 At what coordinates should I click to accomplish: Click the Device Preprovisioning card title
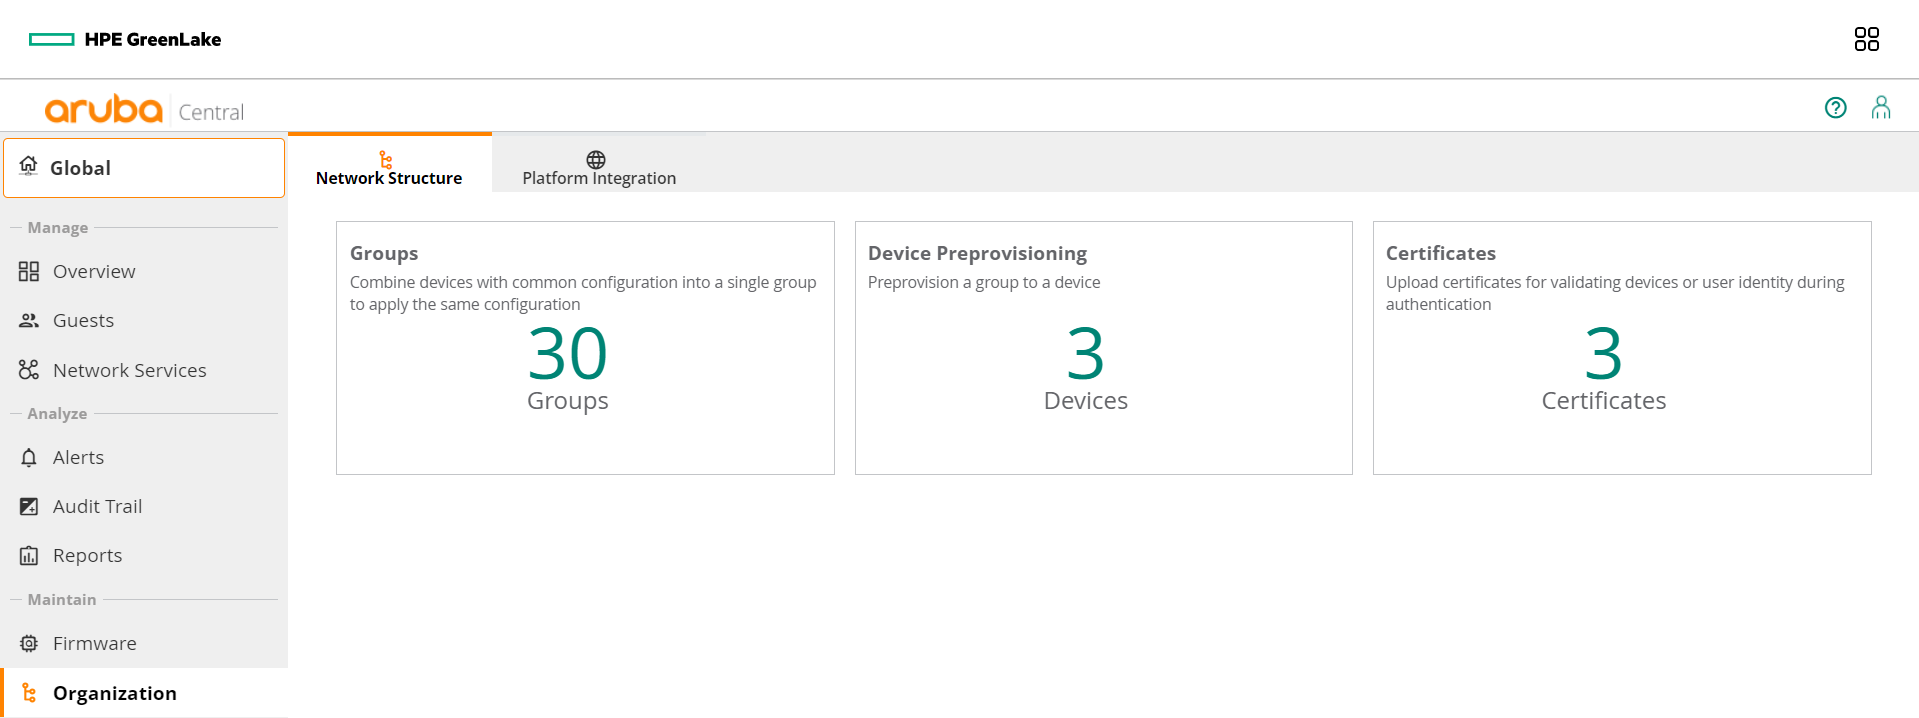coord(977,253)
